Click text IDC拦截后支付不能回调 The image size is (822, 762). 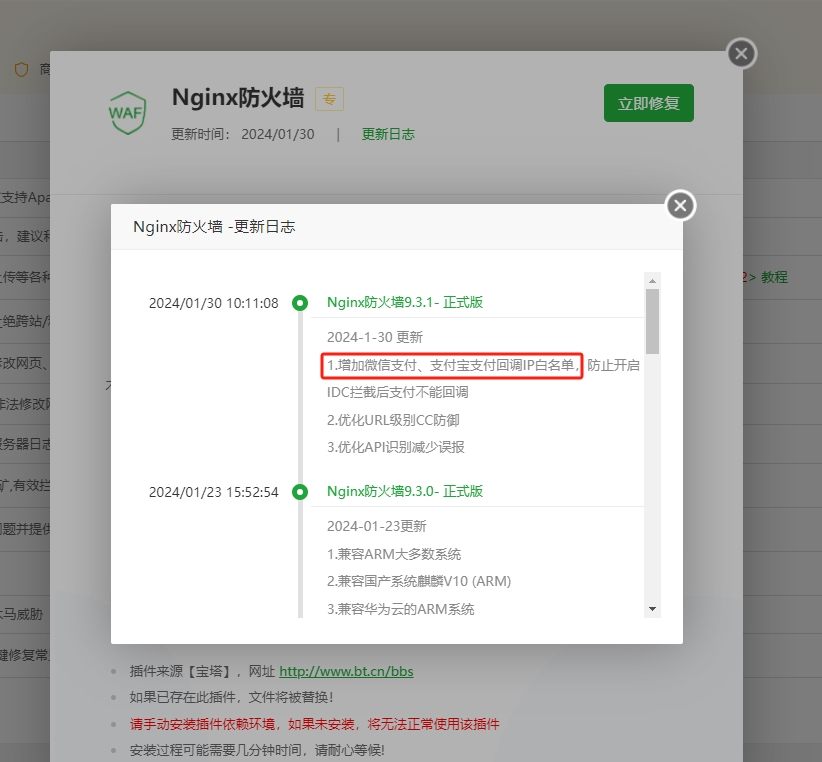(397, 392)
